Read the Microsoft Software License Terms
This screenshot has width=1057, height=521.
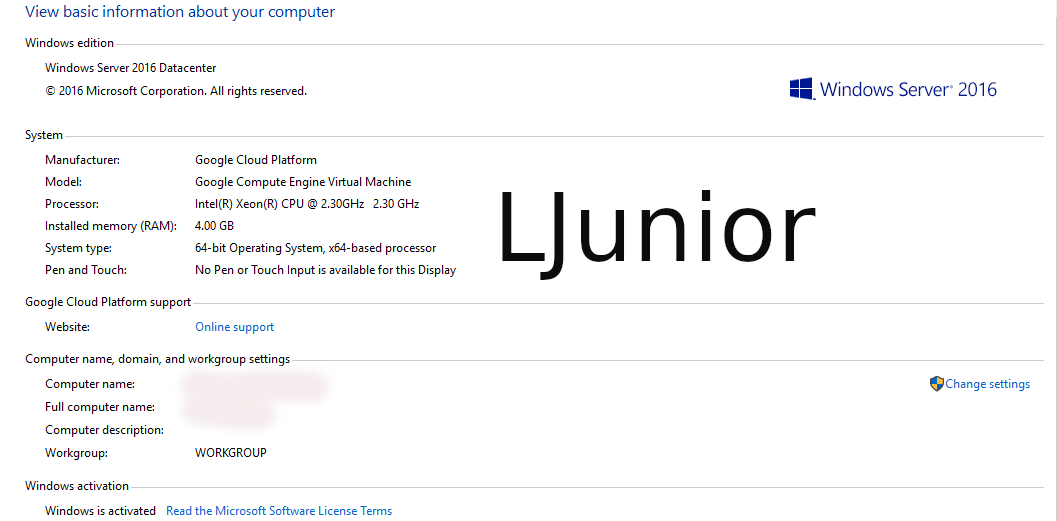(279, 511)
